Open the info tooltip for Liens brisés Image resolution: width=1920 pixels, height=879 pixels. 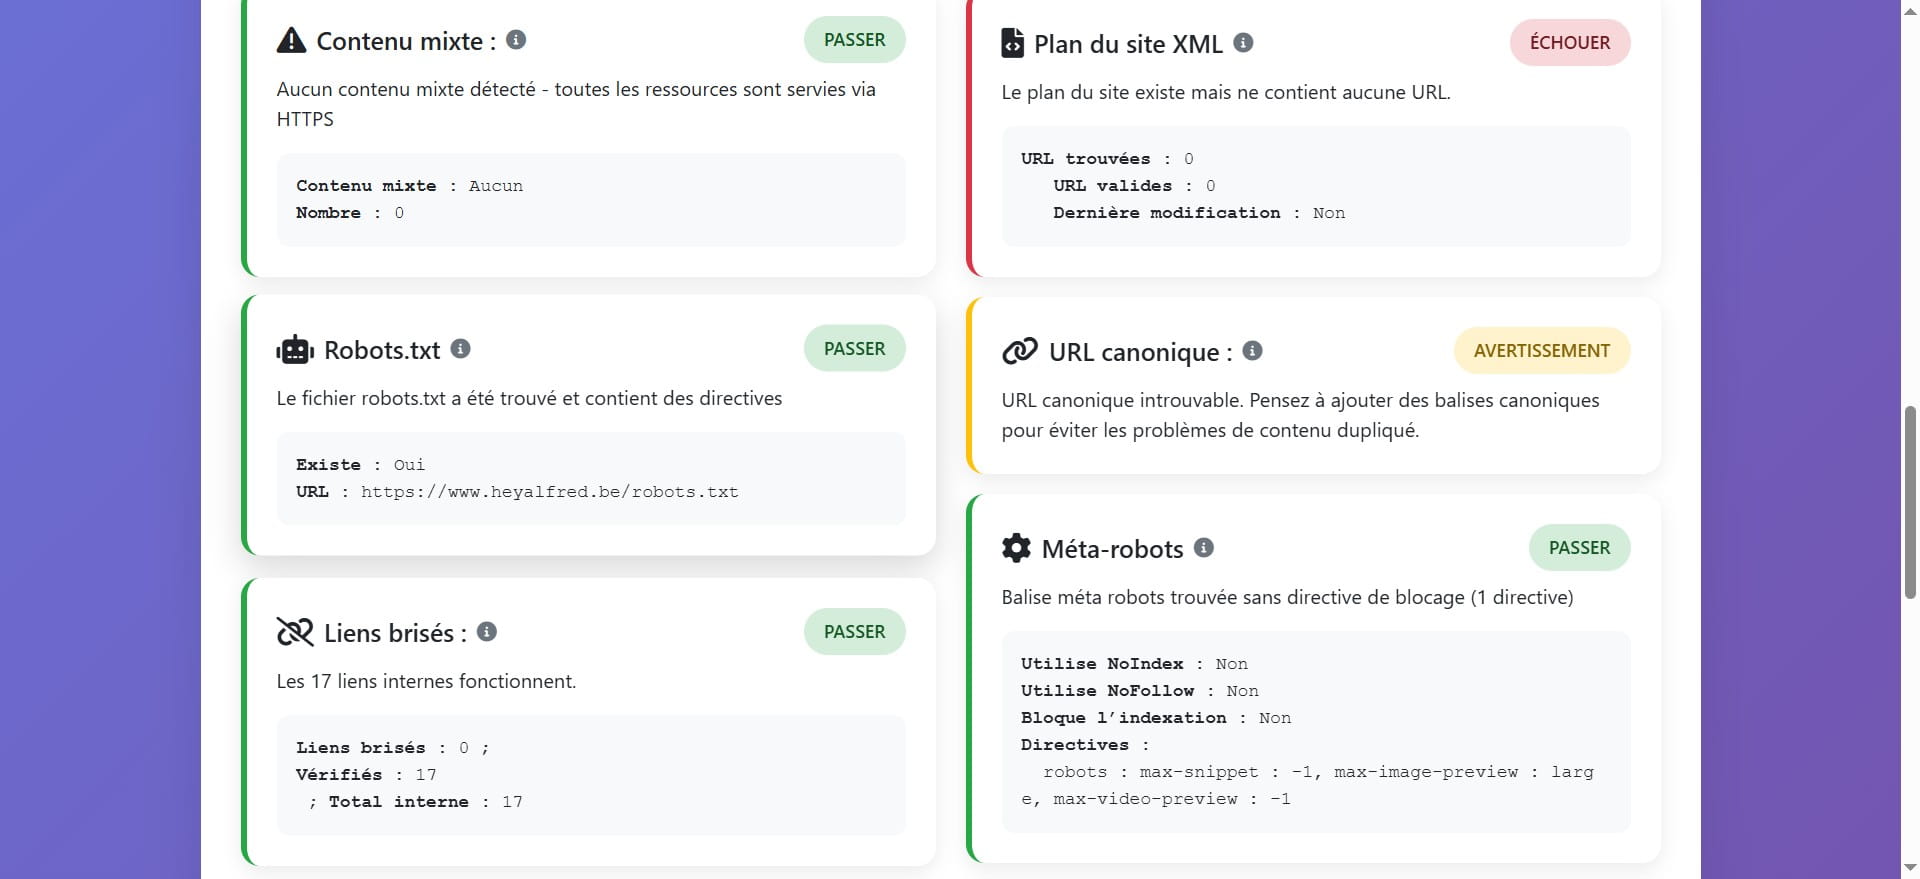(x=487, y=631)
